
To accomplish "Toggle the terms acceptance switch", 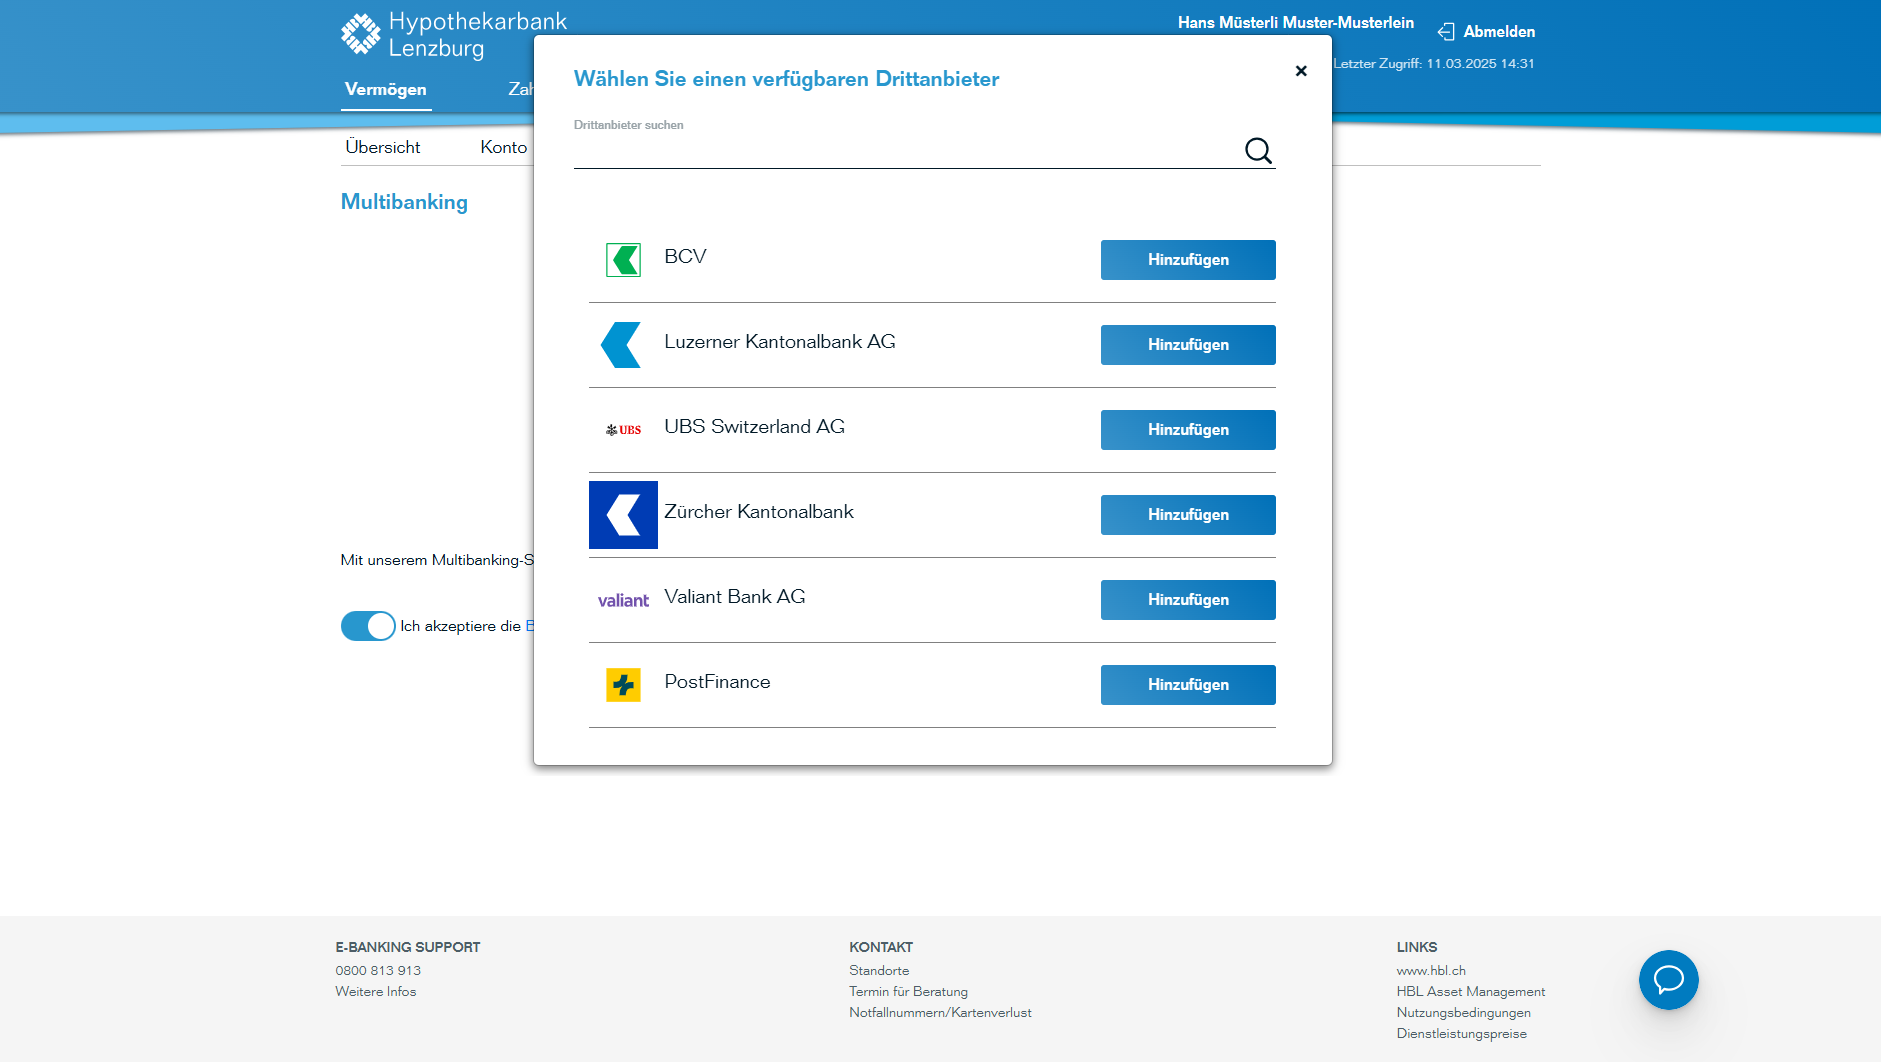I will point(368,626).
